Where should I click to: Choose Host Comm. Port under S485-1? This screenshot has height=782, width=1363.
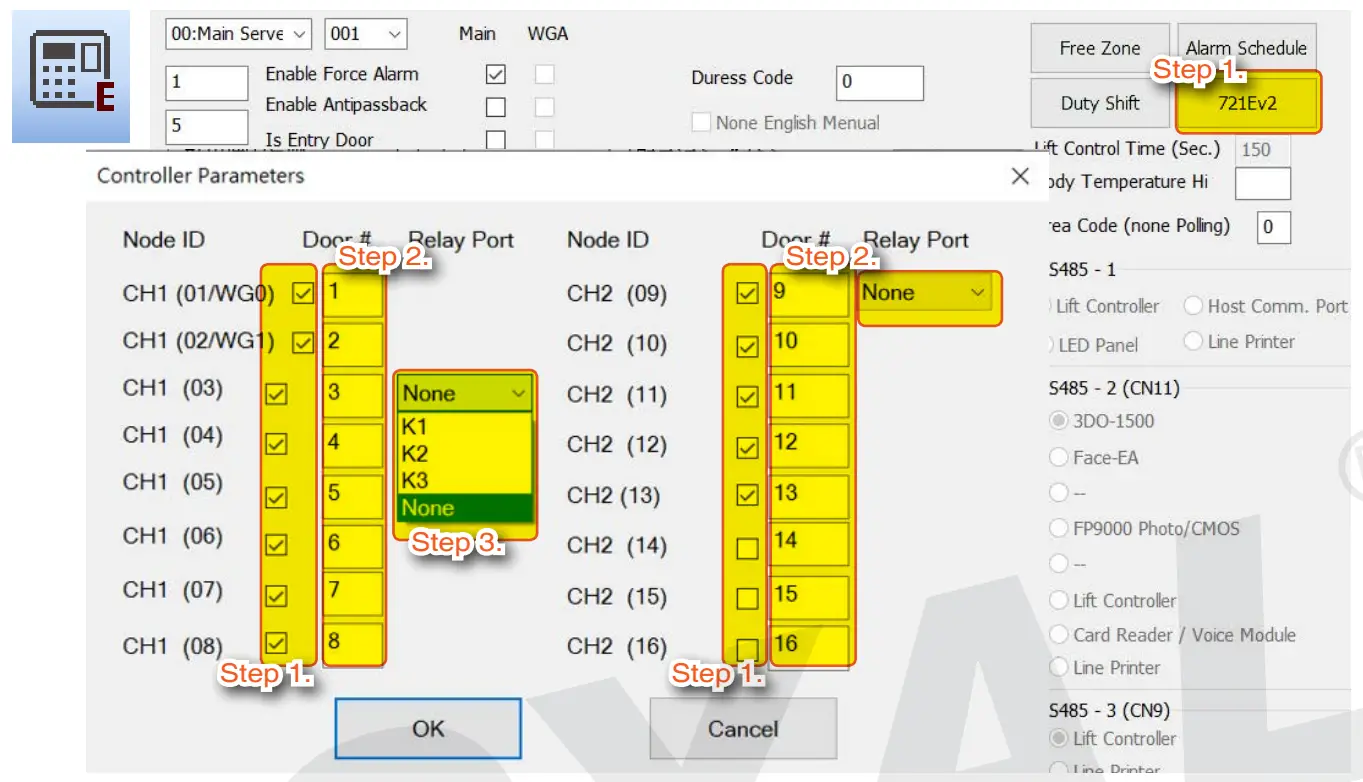(x=1193, y=306)
